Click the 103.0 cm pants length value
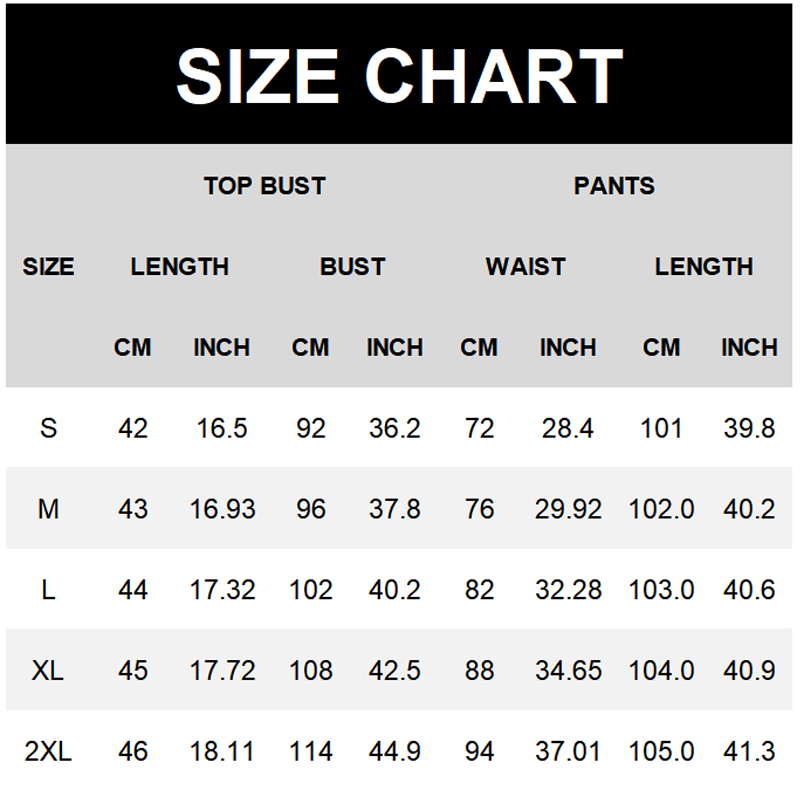 coord(661,590)
